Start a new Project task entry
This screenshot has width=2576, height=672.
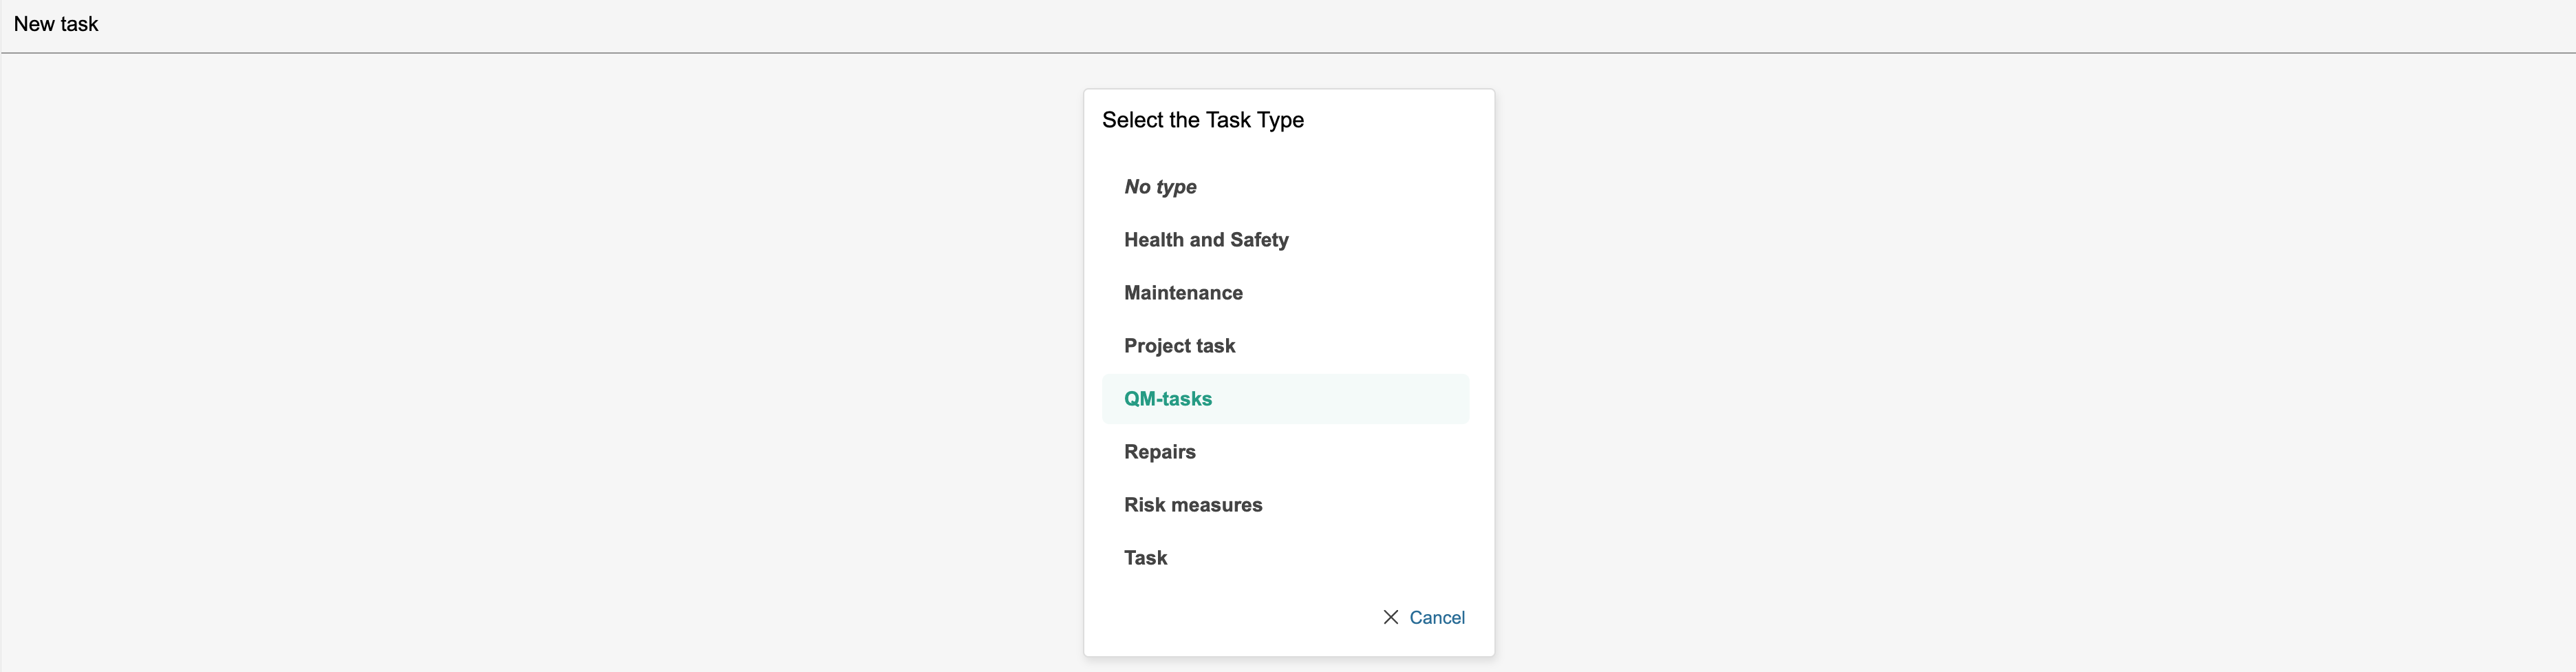(x=1179, y=346)
